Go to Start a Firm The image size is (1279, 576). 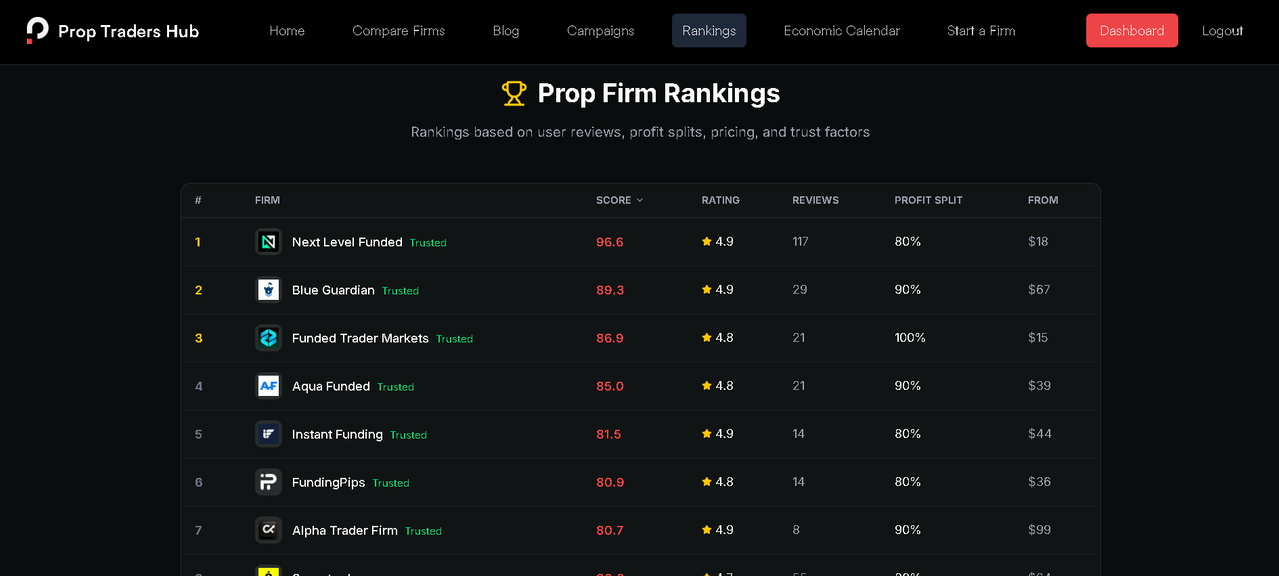[x=981, y=31]
